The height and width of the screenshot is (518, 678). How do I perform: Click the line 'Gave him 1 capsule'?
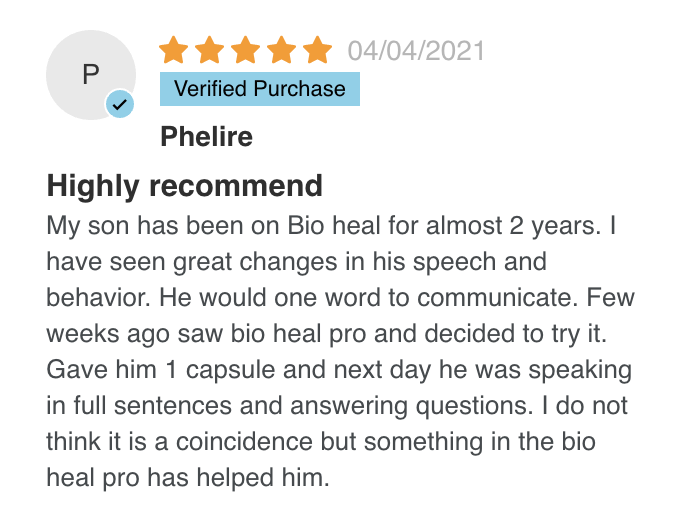(339, 370)
